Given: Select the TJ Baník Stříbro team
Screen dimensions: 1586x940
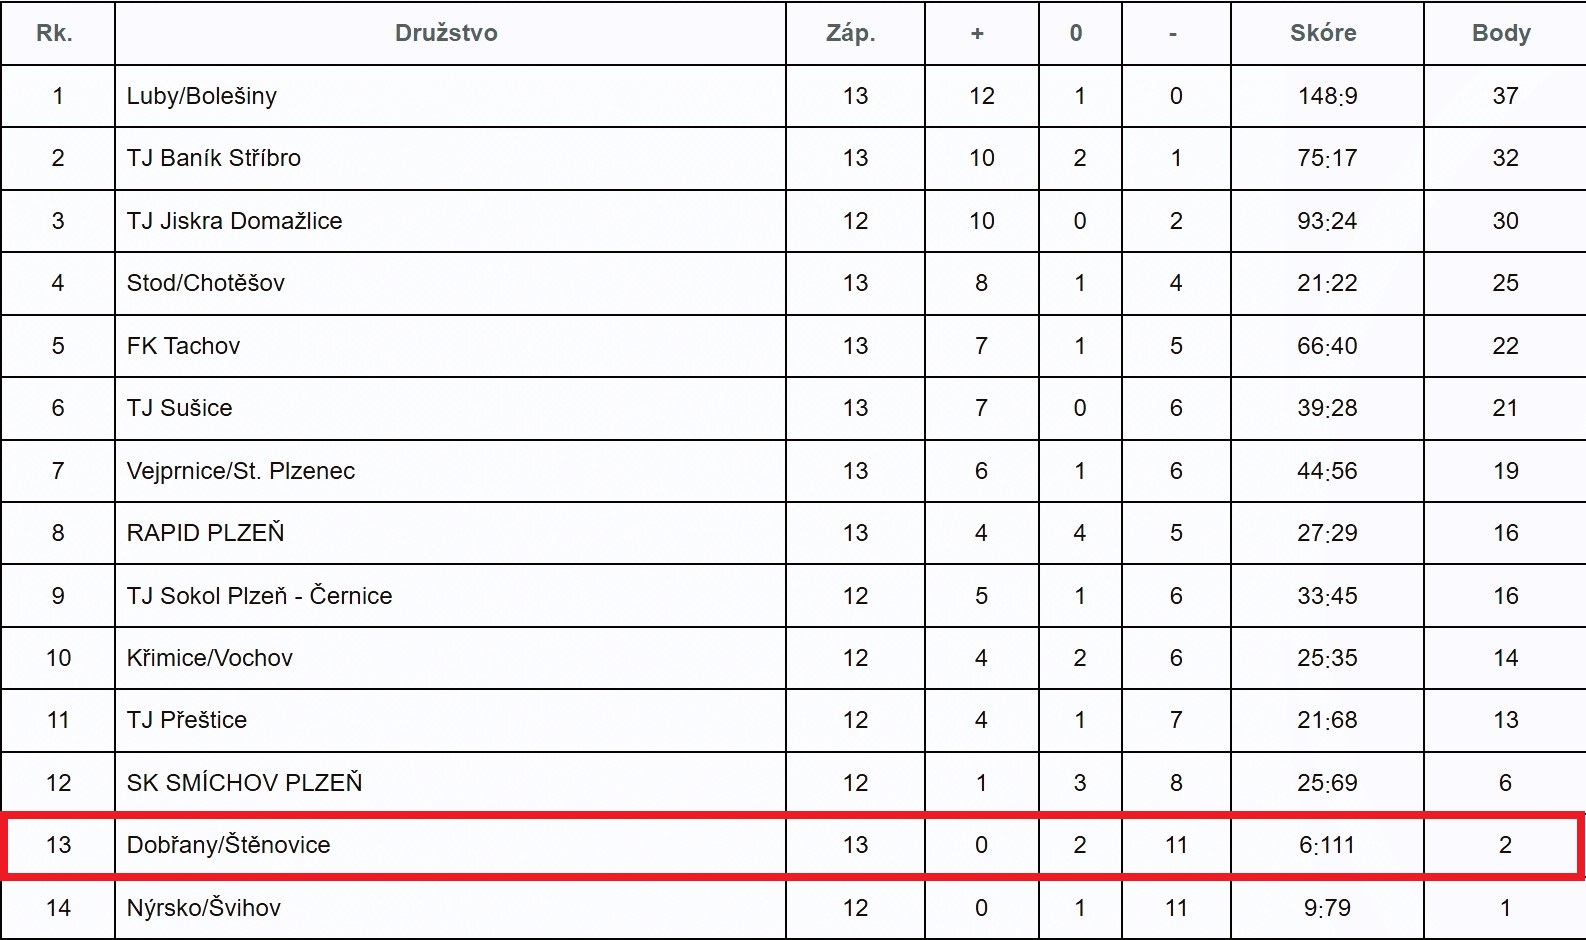Looking at the screenshot, I should coord(214,158).
